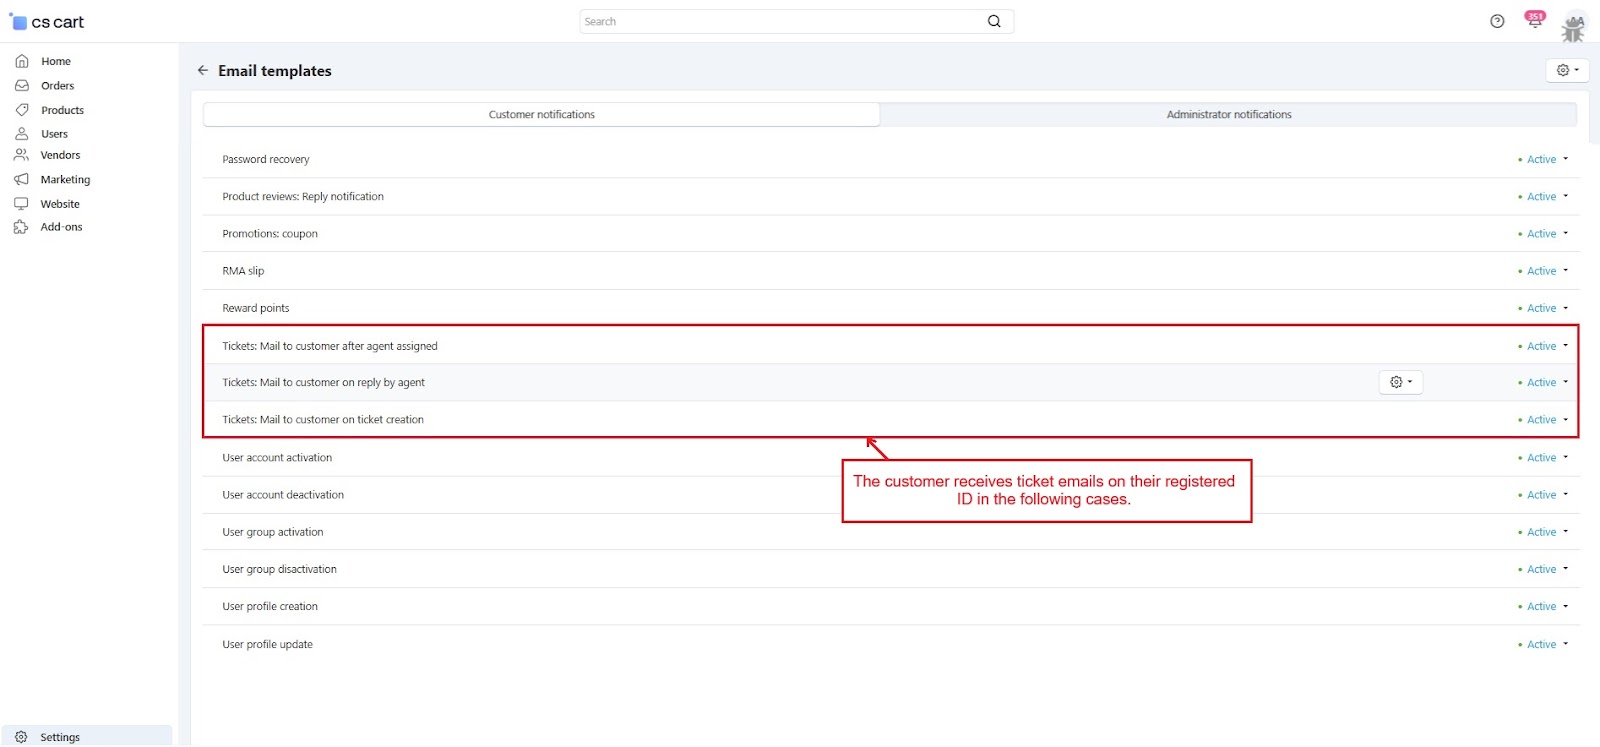Open page gear dropdown at top right
The image size is (1600, 747).
tap(1566, 70)
